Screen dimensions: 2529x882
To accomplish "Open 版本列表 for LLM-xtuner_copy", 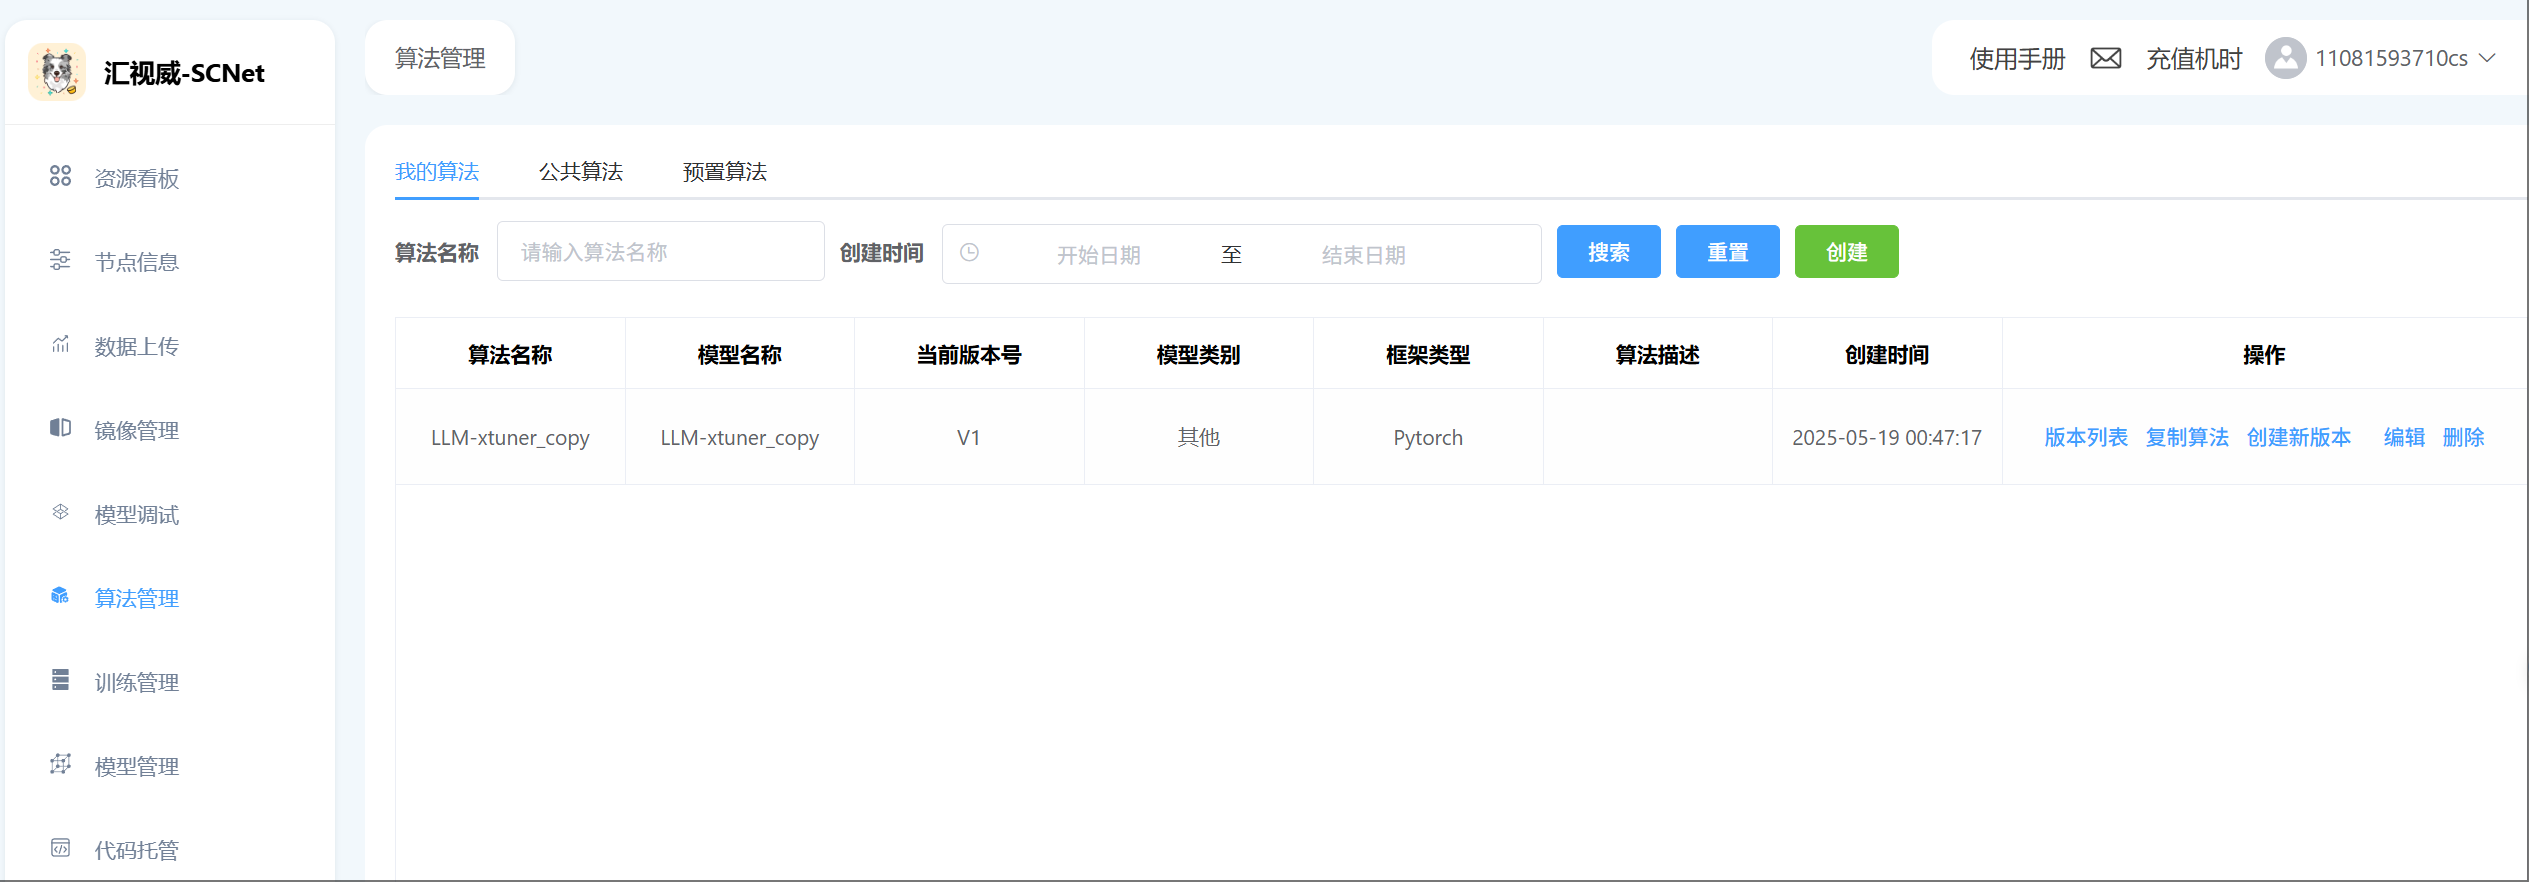I will (x=2085, y=438).
